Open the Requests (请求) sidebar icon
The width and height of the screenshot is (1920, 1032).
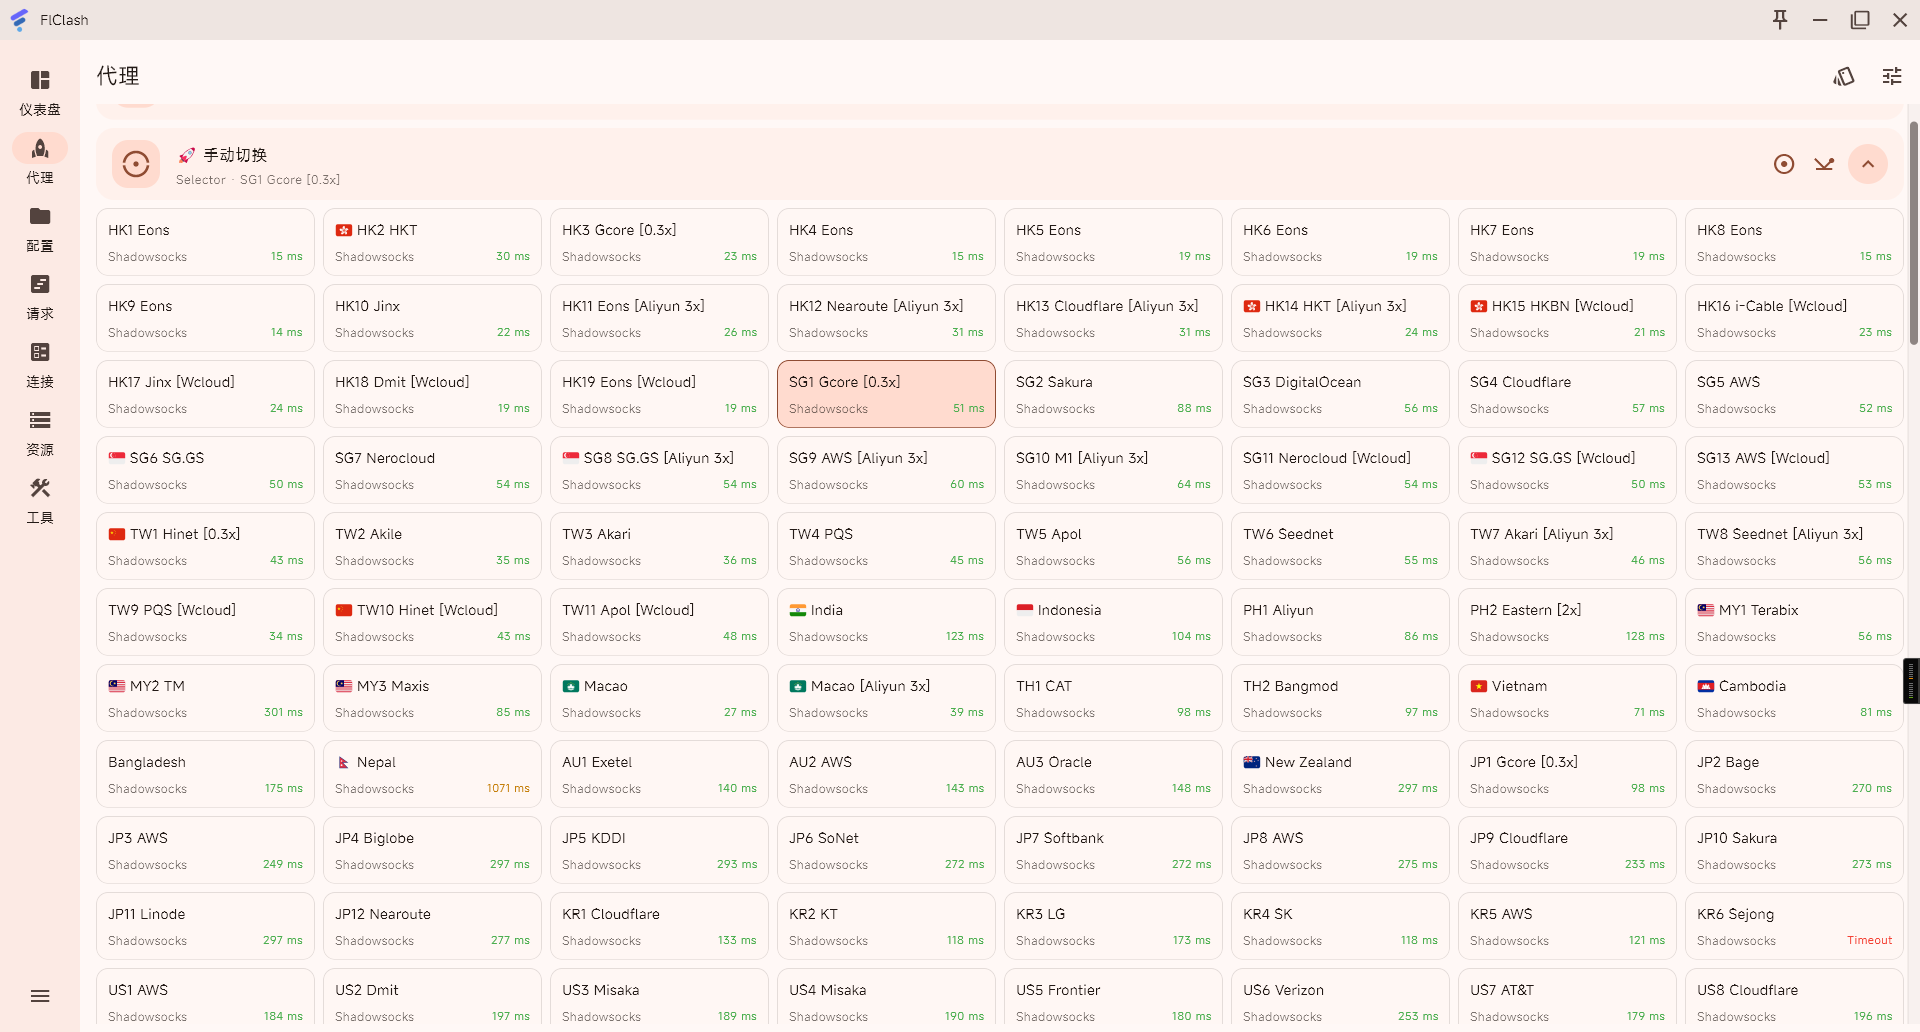(x=40, y=284)
